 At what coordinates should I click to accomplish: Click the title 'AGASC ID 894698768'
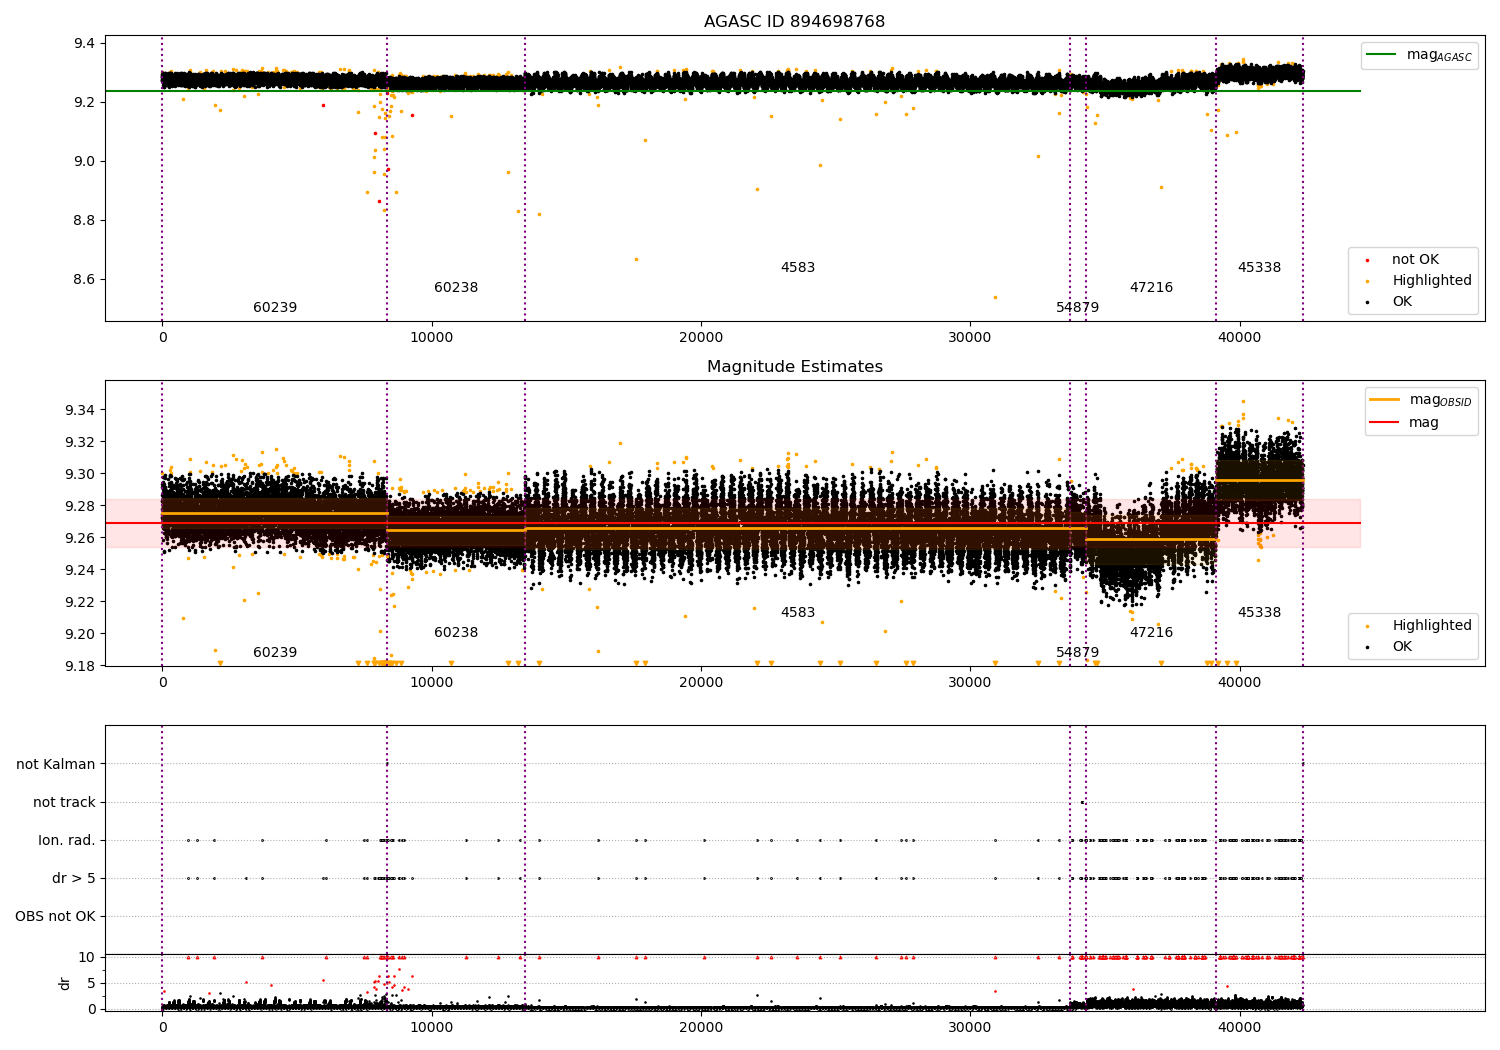[x=794, y=22]
